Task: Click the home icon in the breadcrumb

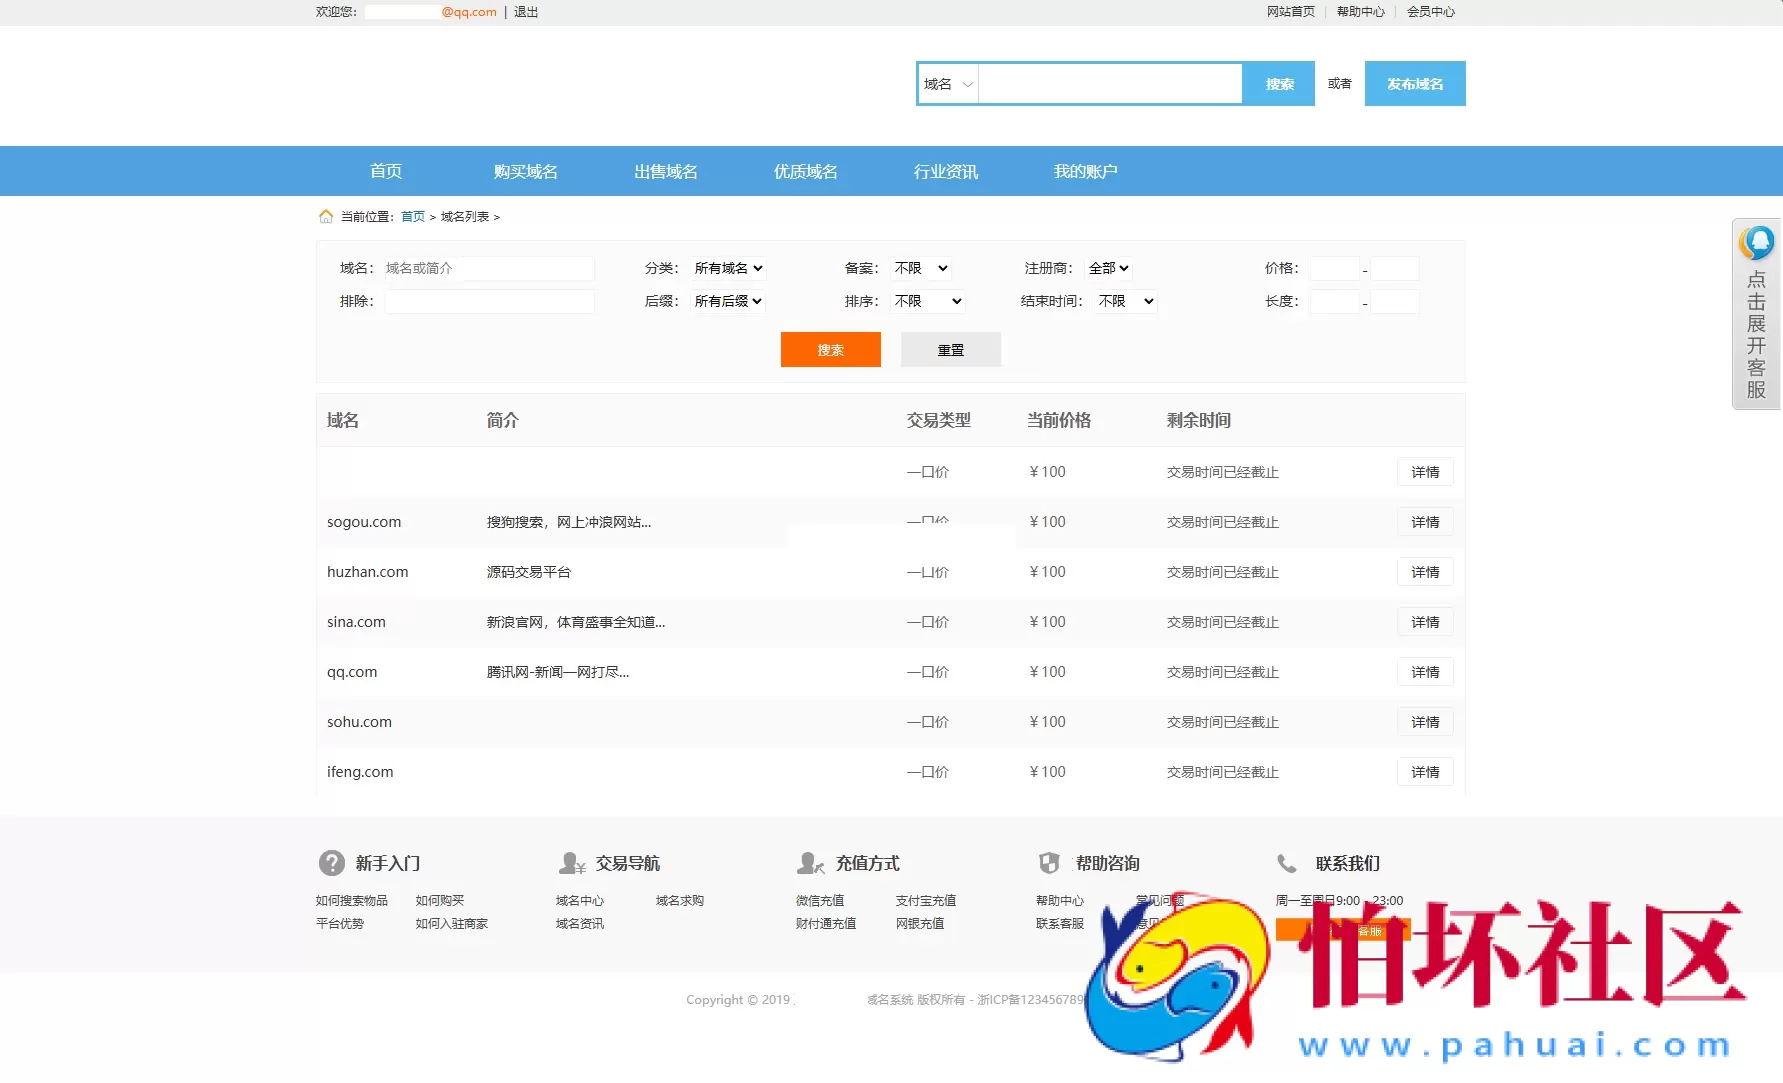Action: pyautogui.click(x=326, y=216)
